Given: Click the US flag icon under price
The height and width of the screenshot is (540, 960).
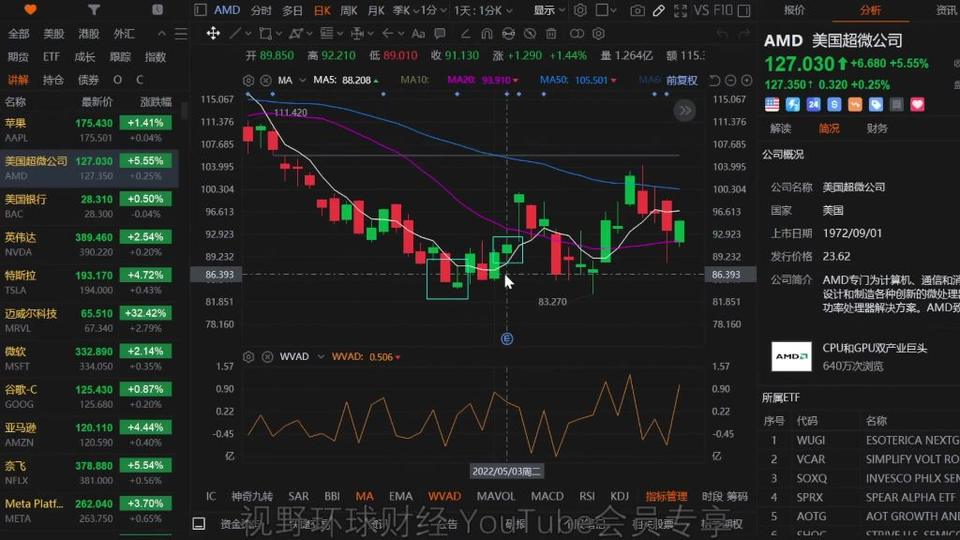Looking at the screenshot, I should [x=772, y=105].
